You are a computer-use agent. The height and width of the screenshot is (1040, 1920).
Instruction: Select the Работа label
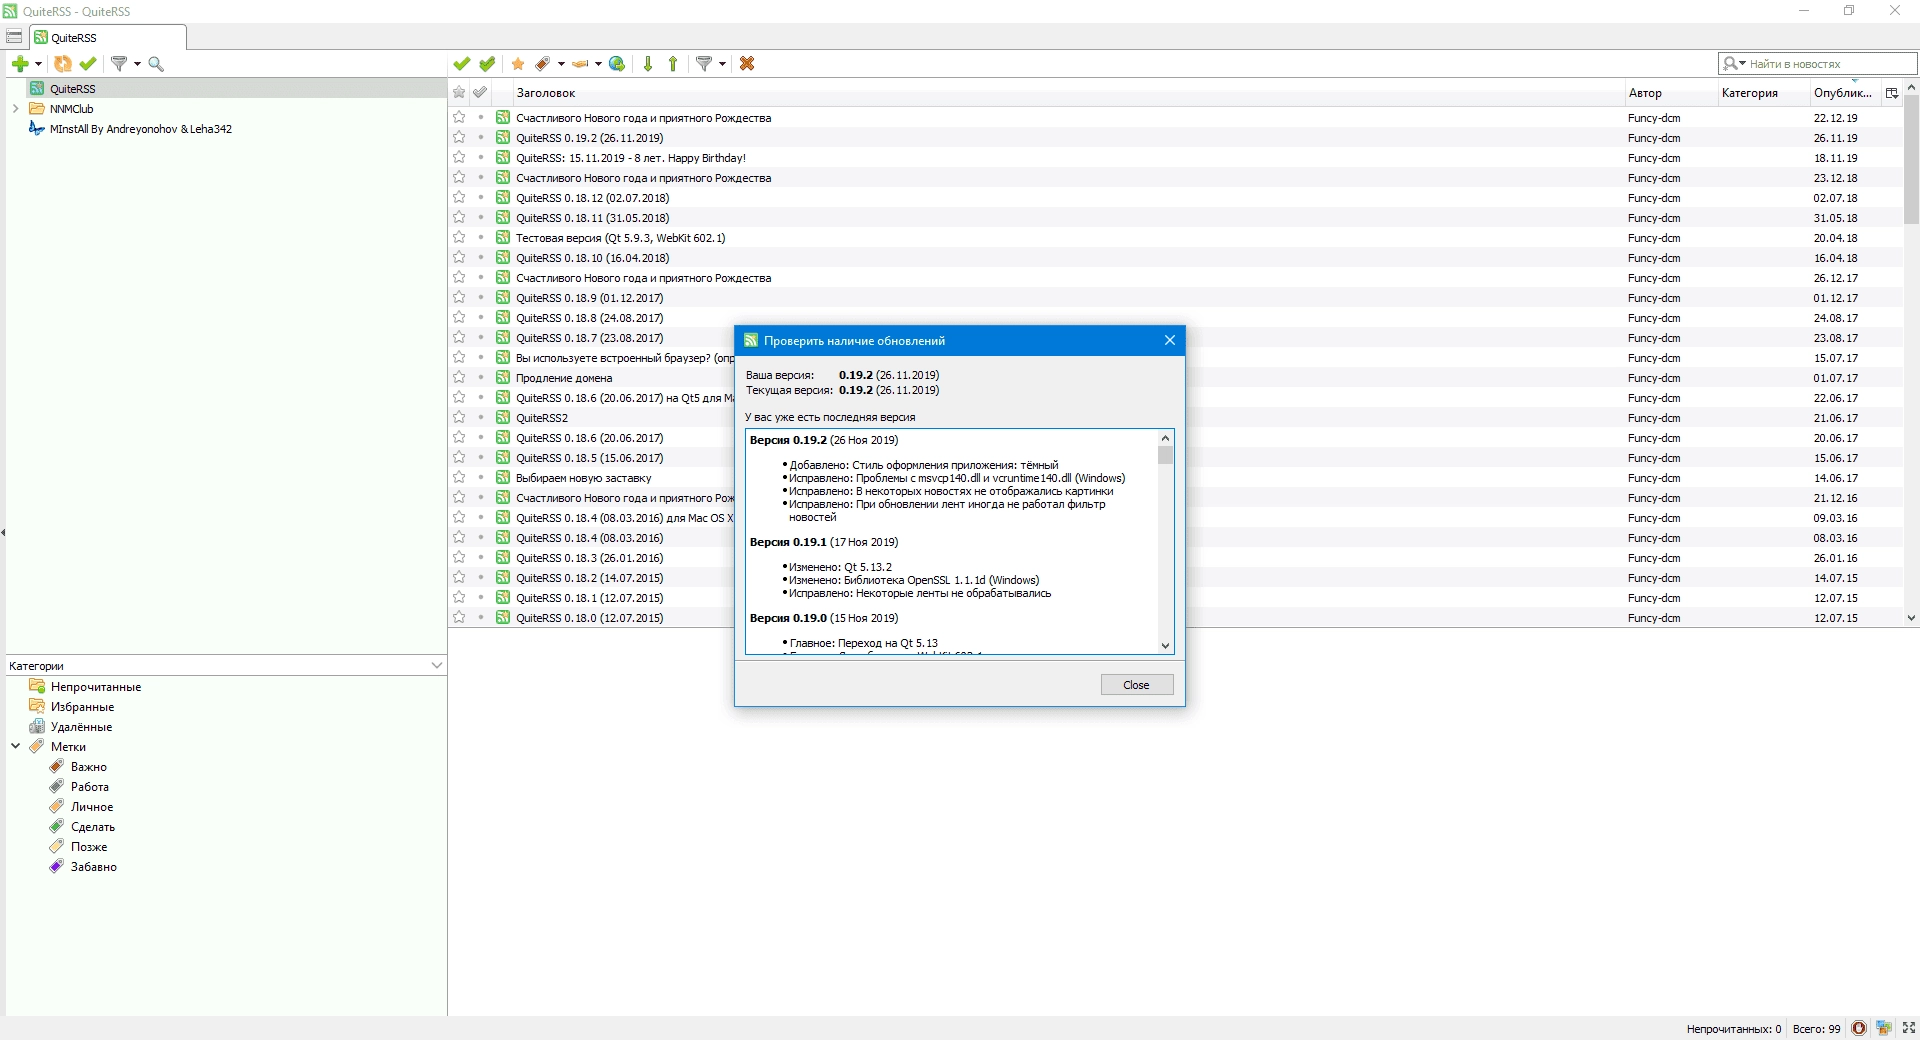pyautogui.click(x=89, y=787)
